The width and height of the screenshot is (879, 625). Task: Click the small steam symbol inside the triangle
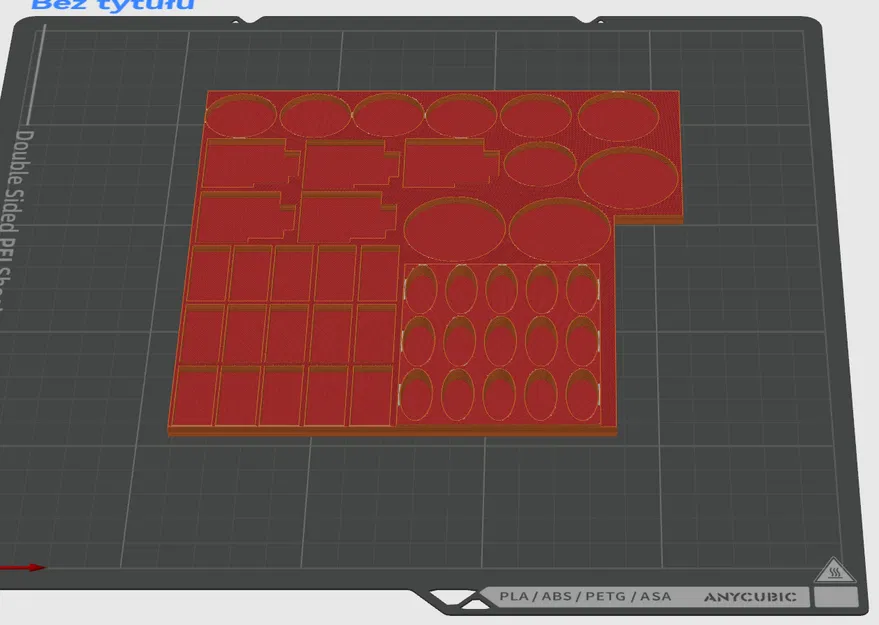click(833, 572)
